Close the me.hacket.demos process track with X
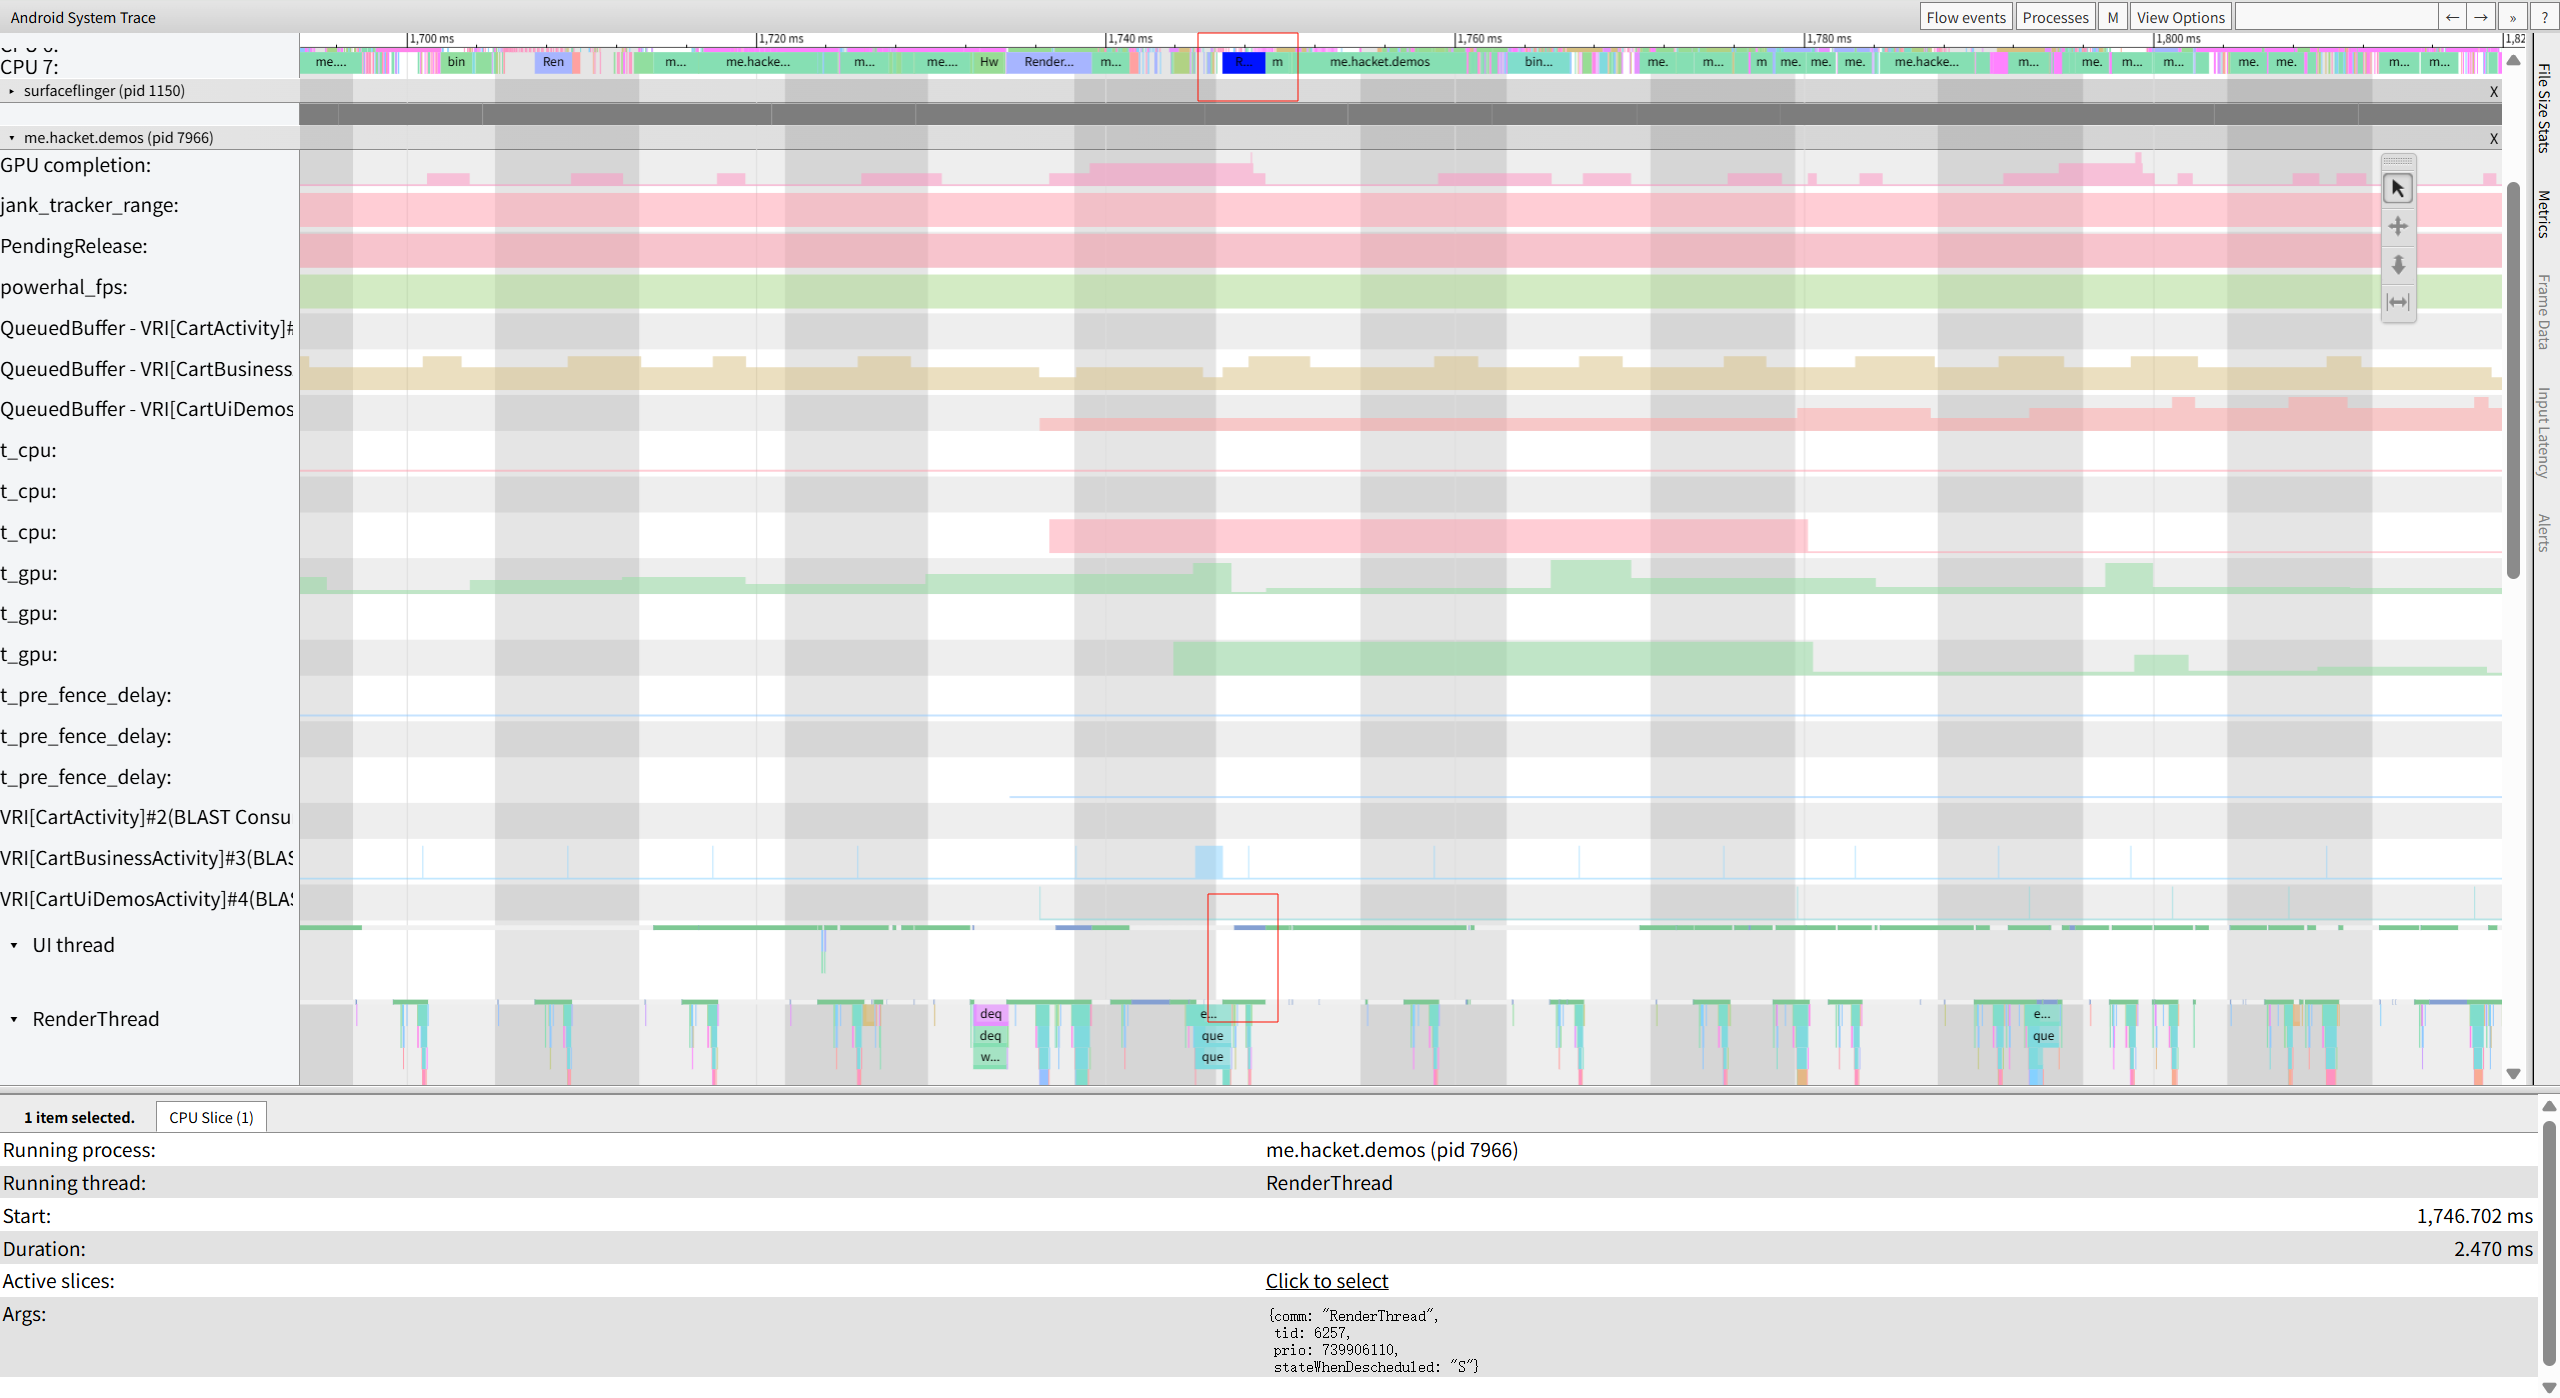The width and height of the screenshot is (2560, 1398). [x=2493, y=139]
